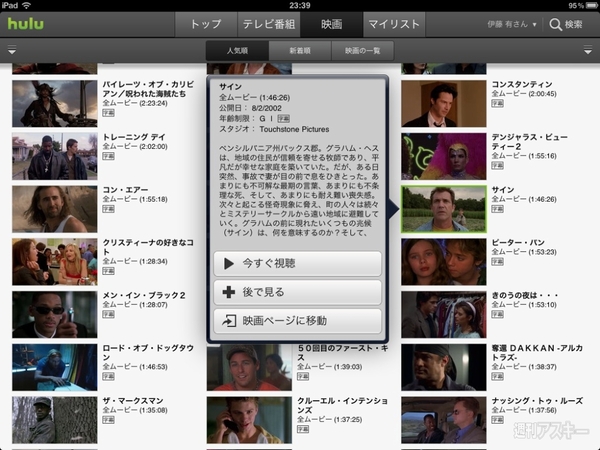The image size is (600, 450).
Task: Open the Pirates of the Caribbean thumbnail
Action: [x=55, y=103]
